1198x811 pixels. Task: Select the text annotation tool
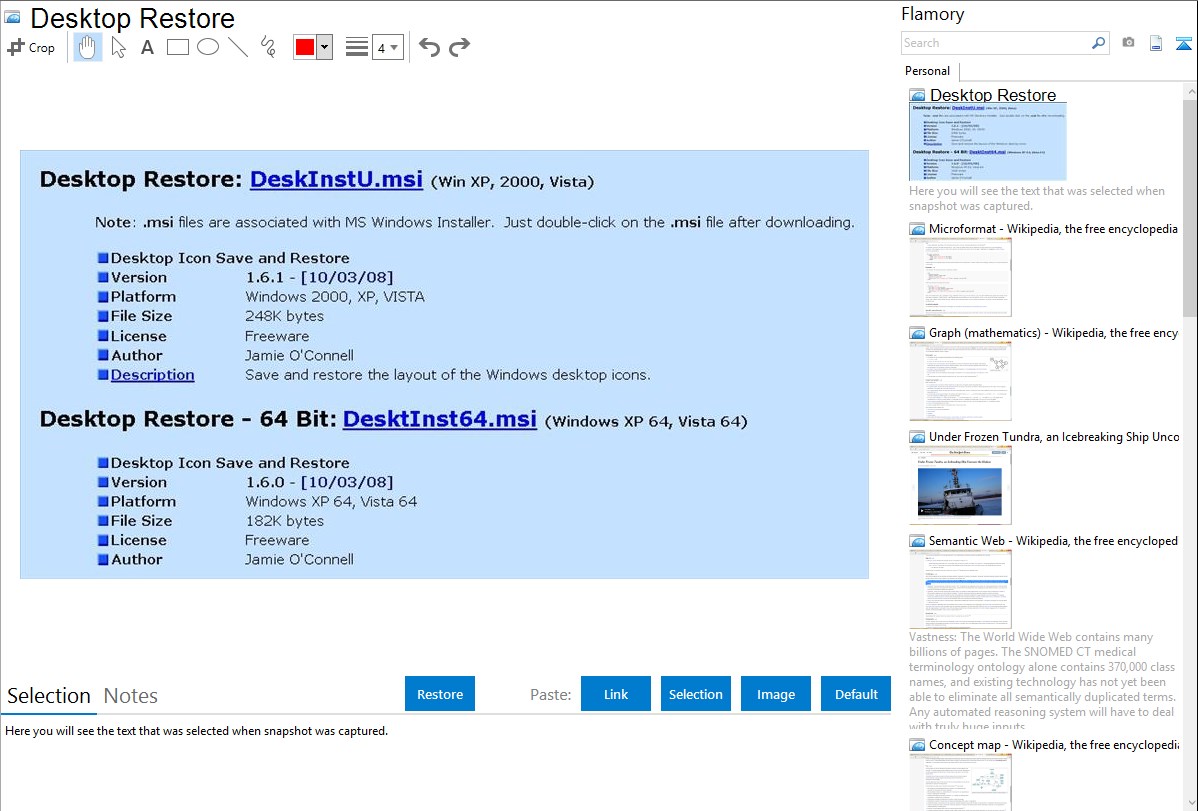coord(147,47)
